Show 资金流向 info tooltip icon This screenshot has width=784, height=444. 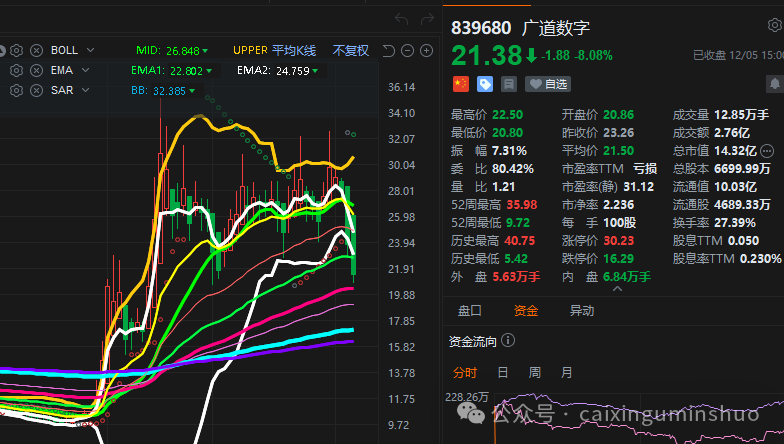click(x=508, y=340)
